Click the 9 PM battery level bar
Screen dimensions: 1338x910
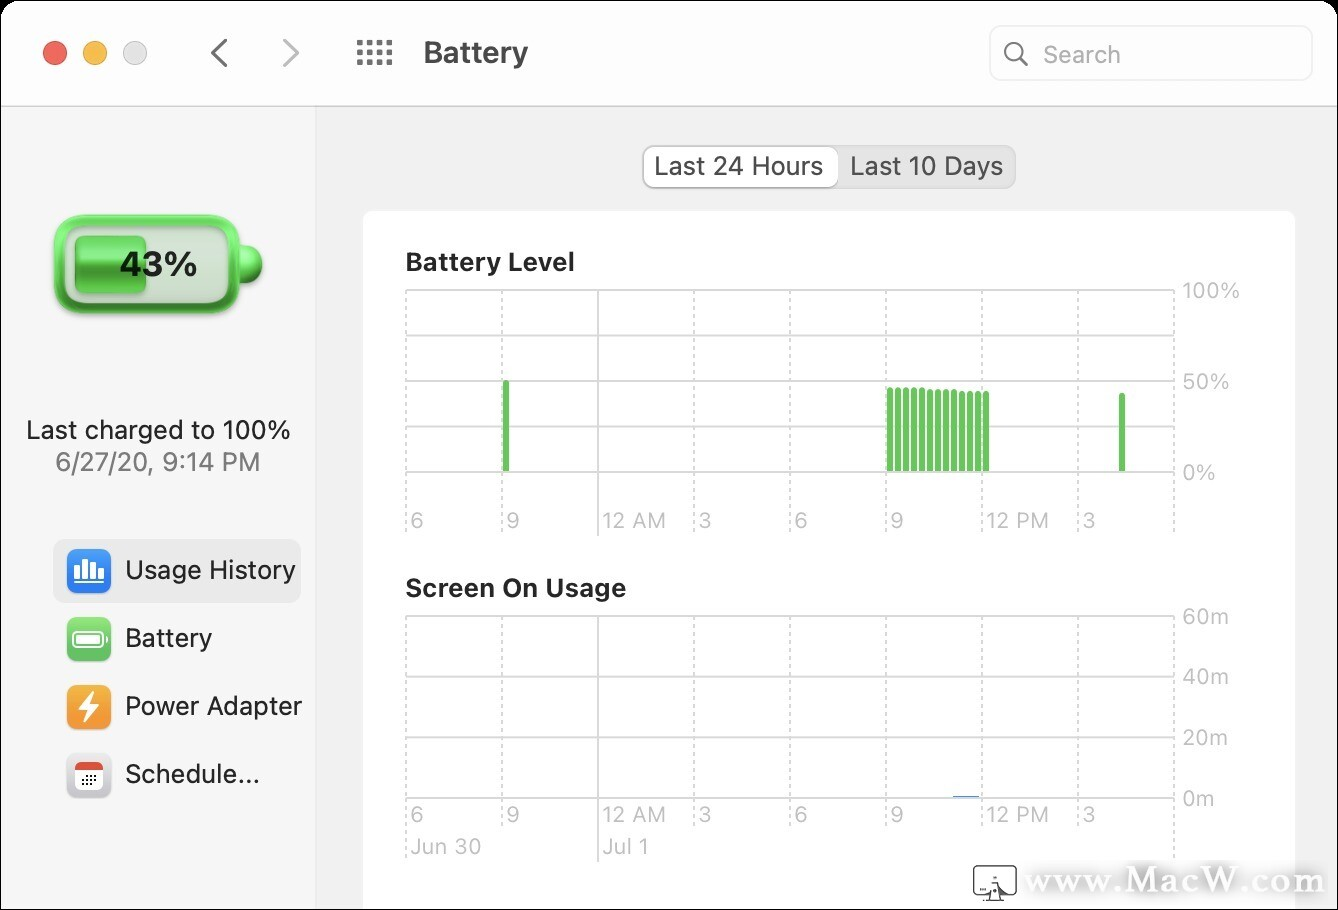coord(506,426)
